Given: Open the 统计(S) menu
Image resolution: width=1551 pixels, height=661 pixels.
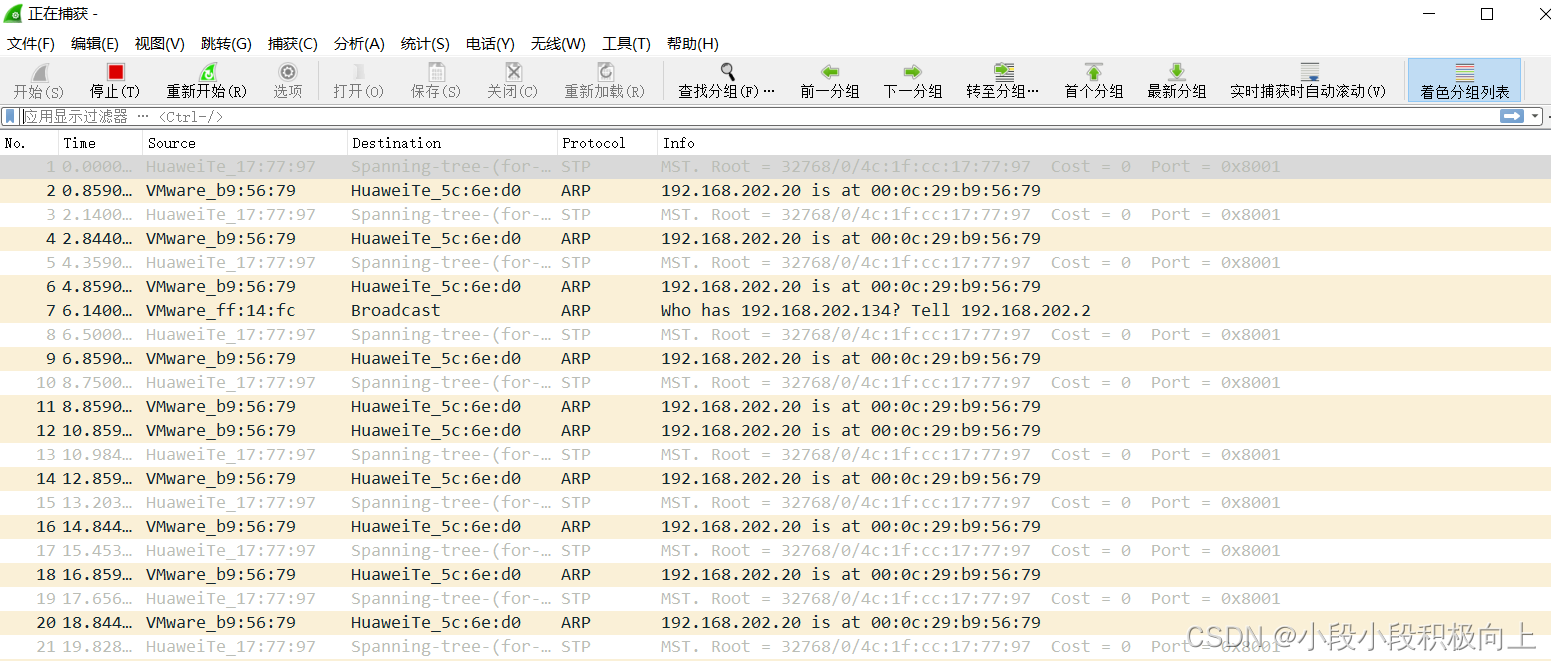Looking at the screenshot, I should coord(425,44).
